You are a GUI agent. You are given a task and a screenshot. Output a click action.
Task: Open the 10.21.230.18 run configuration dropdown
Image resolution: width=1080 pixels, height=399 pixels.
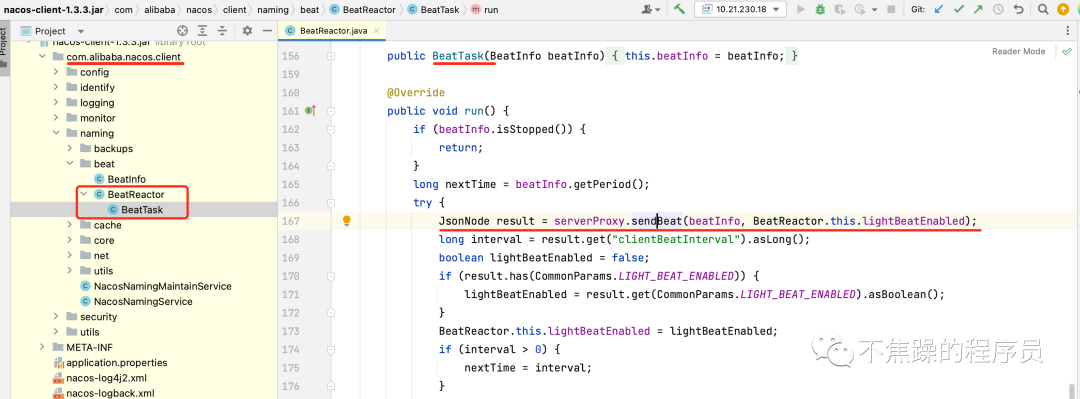pyautogui.click(x=740, y=10)
